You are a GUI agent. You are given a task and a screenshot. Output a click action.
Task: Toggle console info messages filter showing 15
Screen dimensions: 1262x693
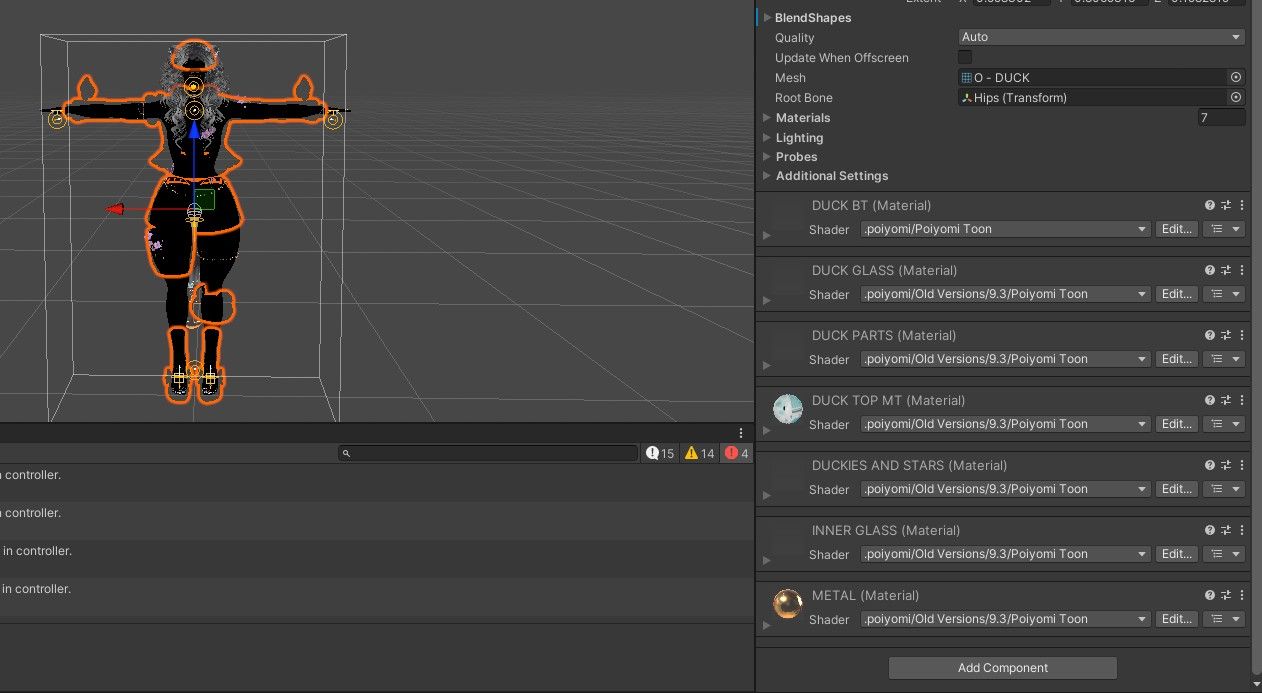tap(660, 453)
